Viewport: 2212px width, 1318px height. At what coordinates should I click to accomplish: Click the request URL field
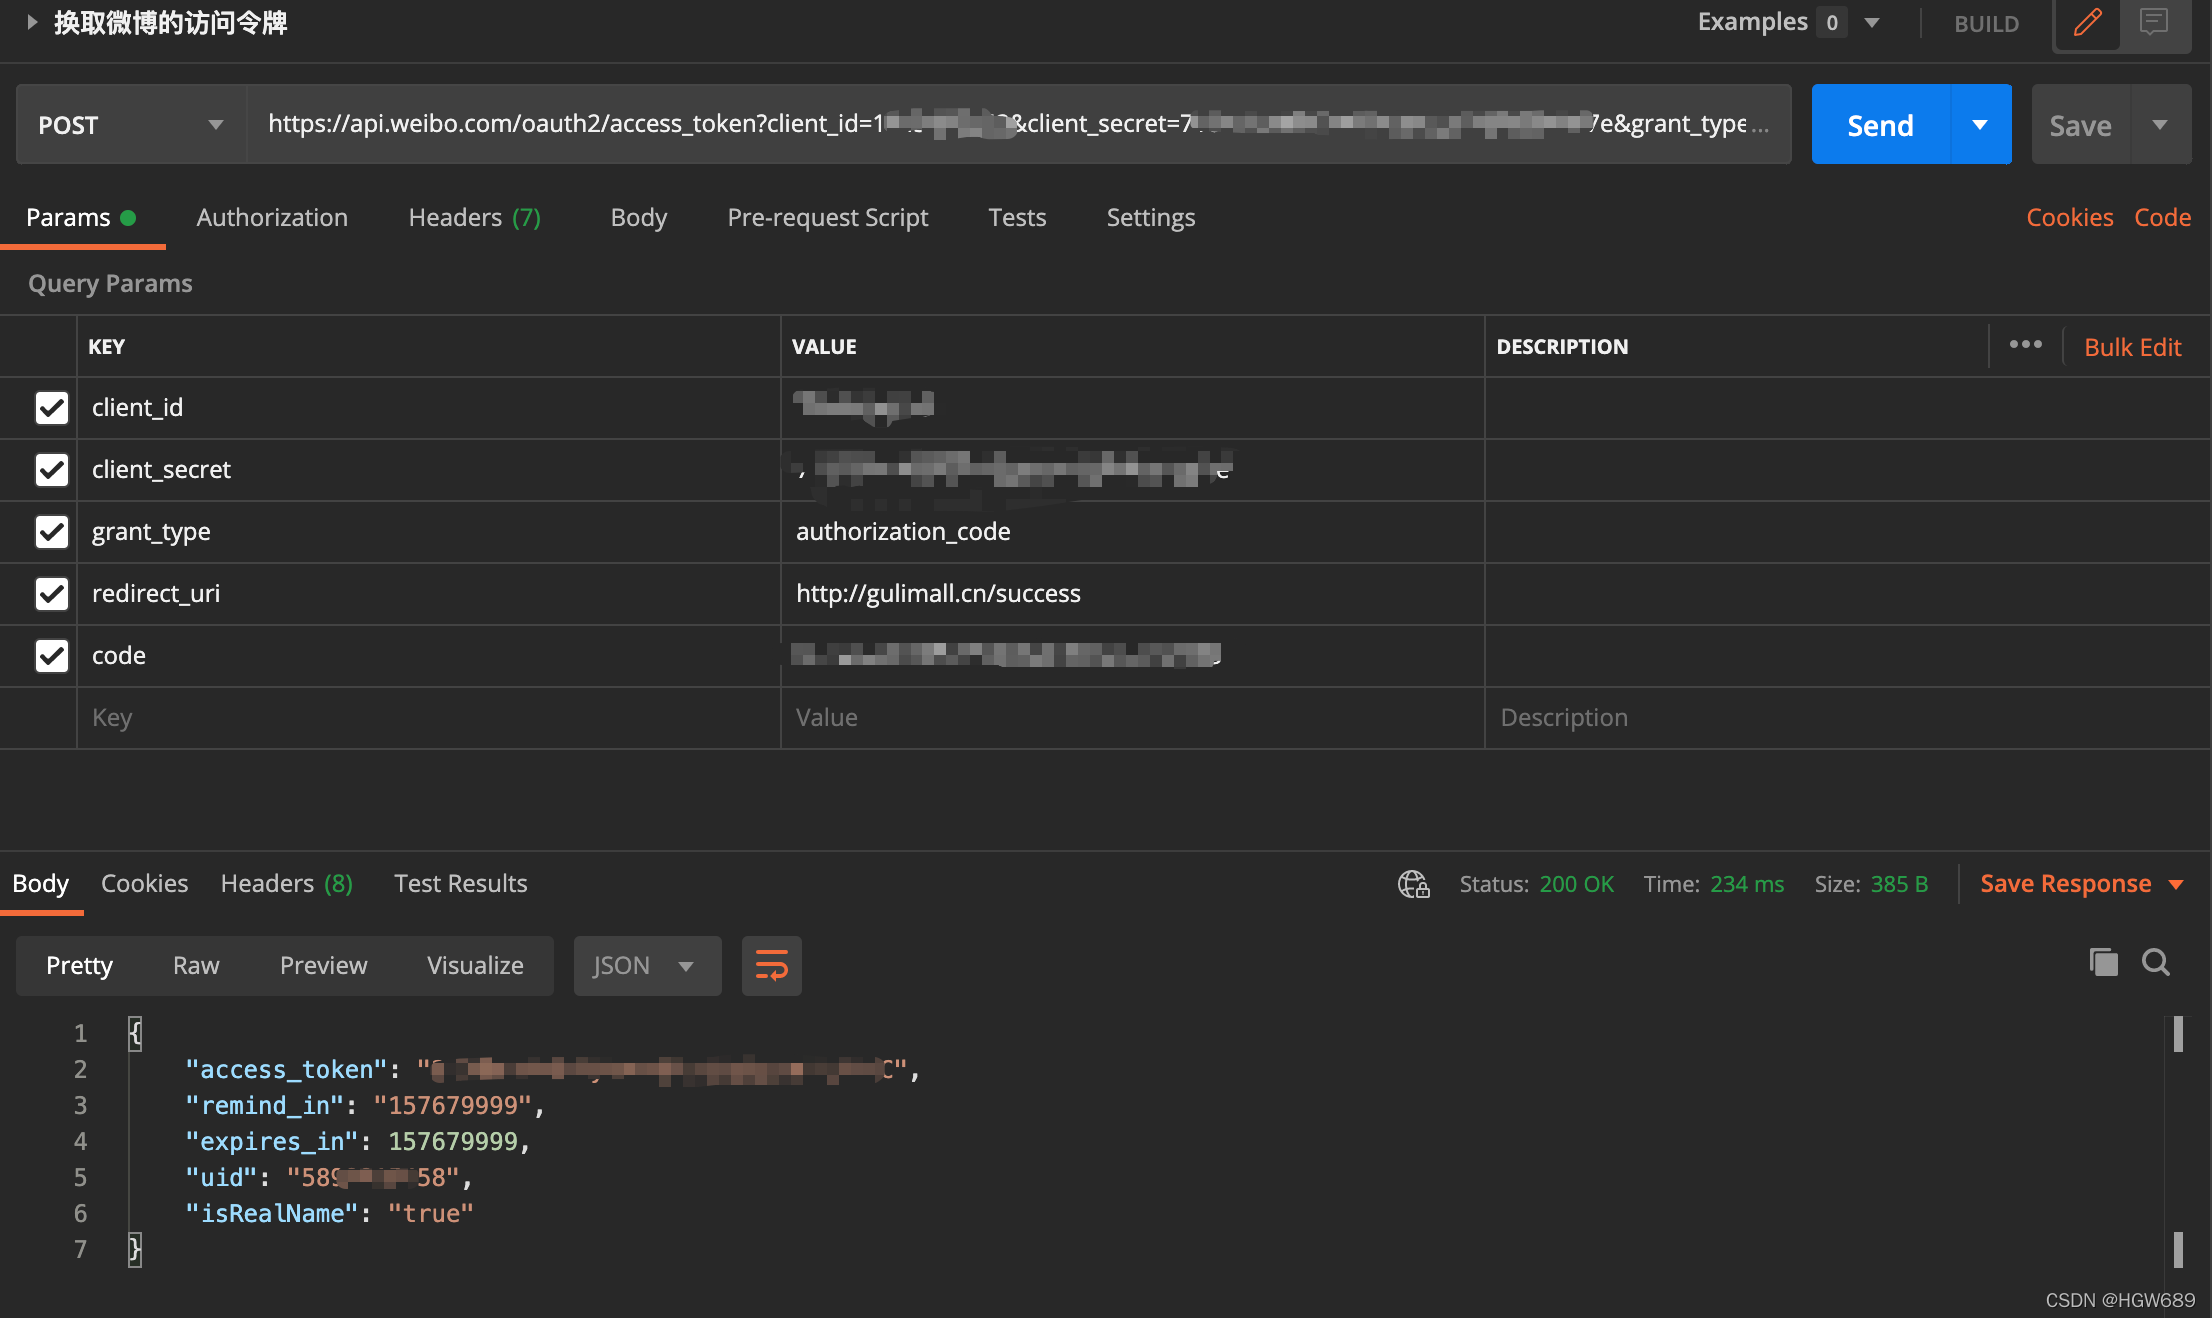click(1018, 124)
